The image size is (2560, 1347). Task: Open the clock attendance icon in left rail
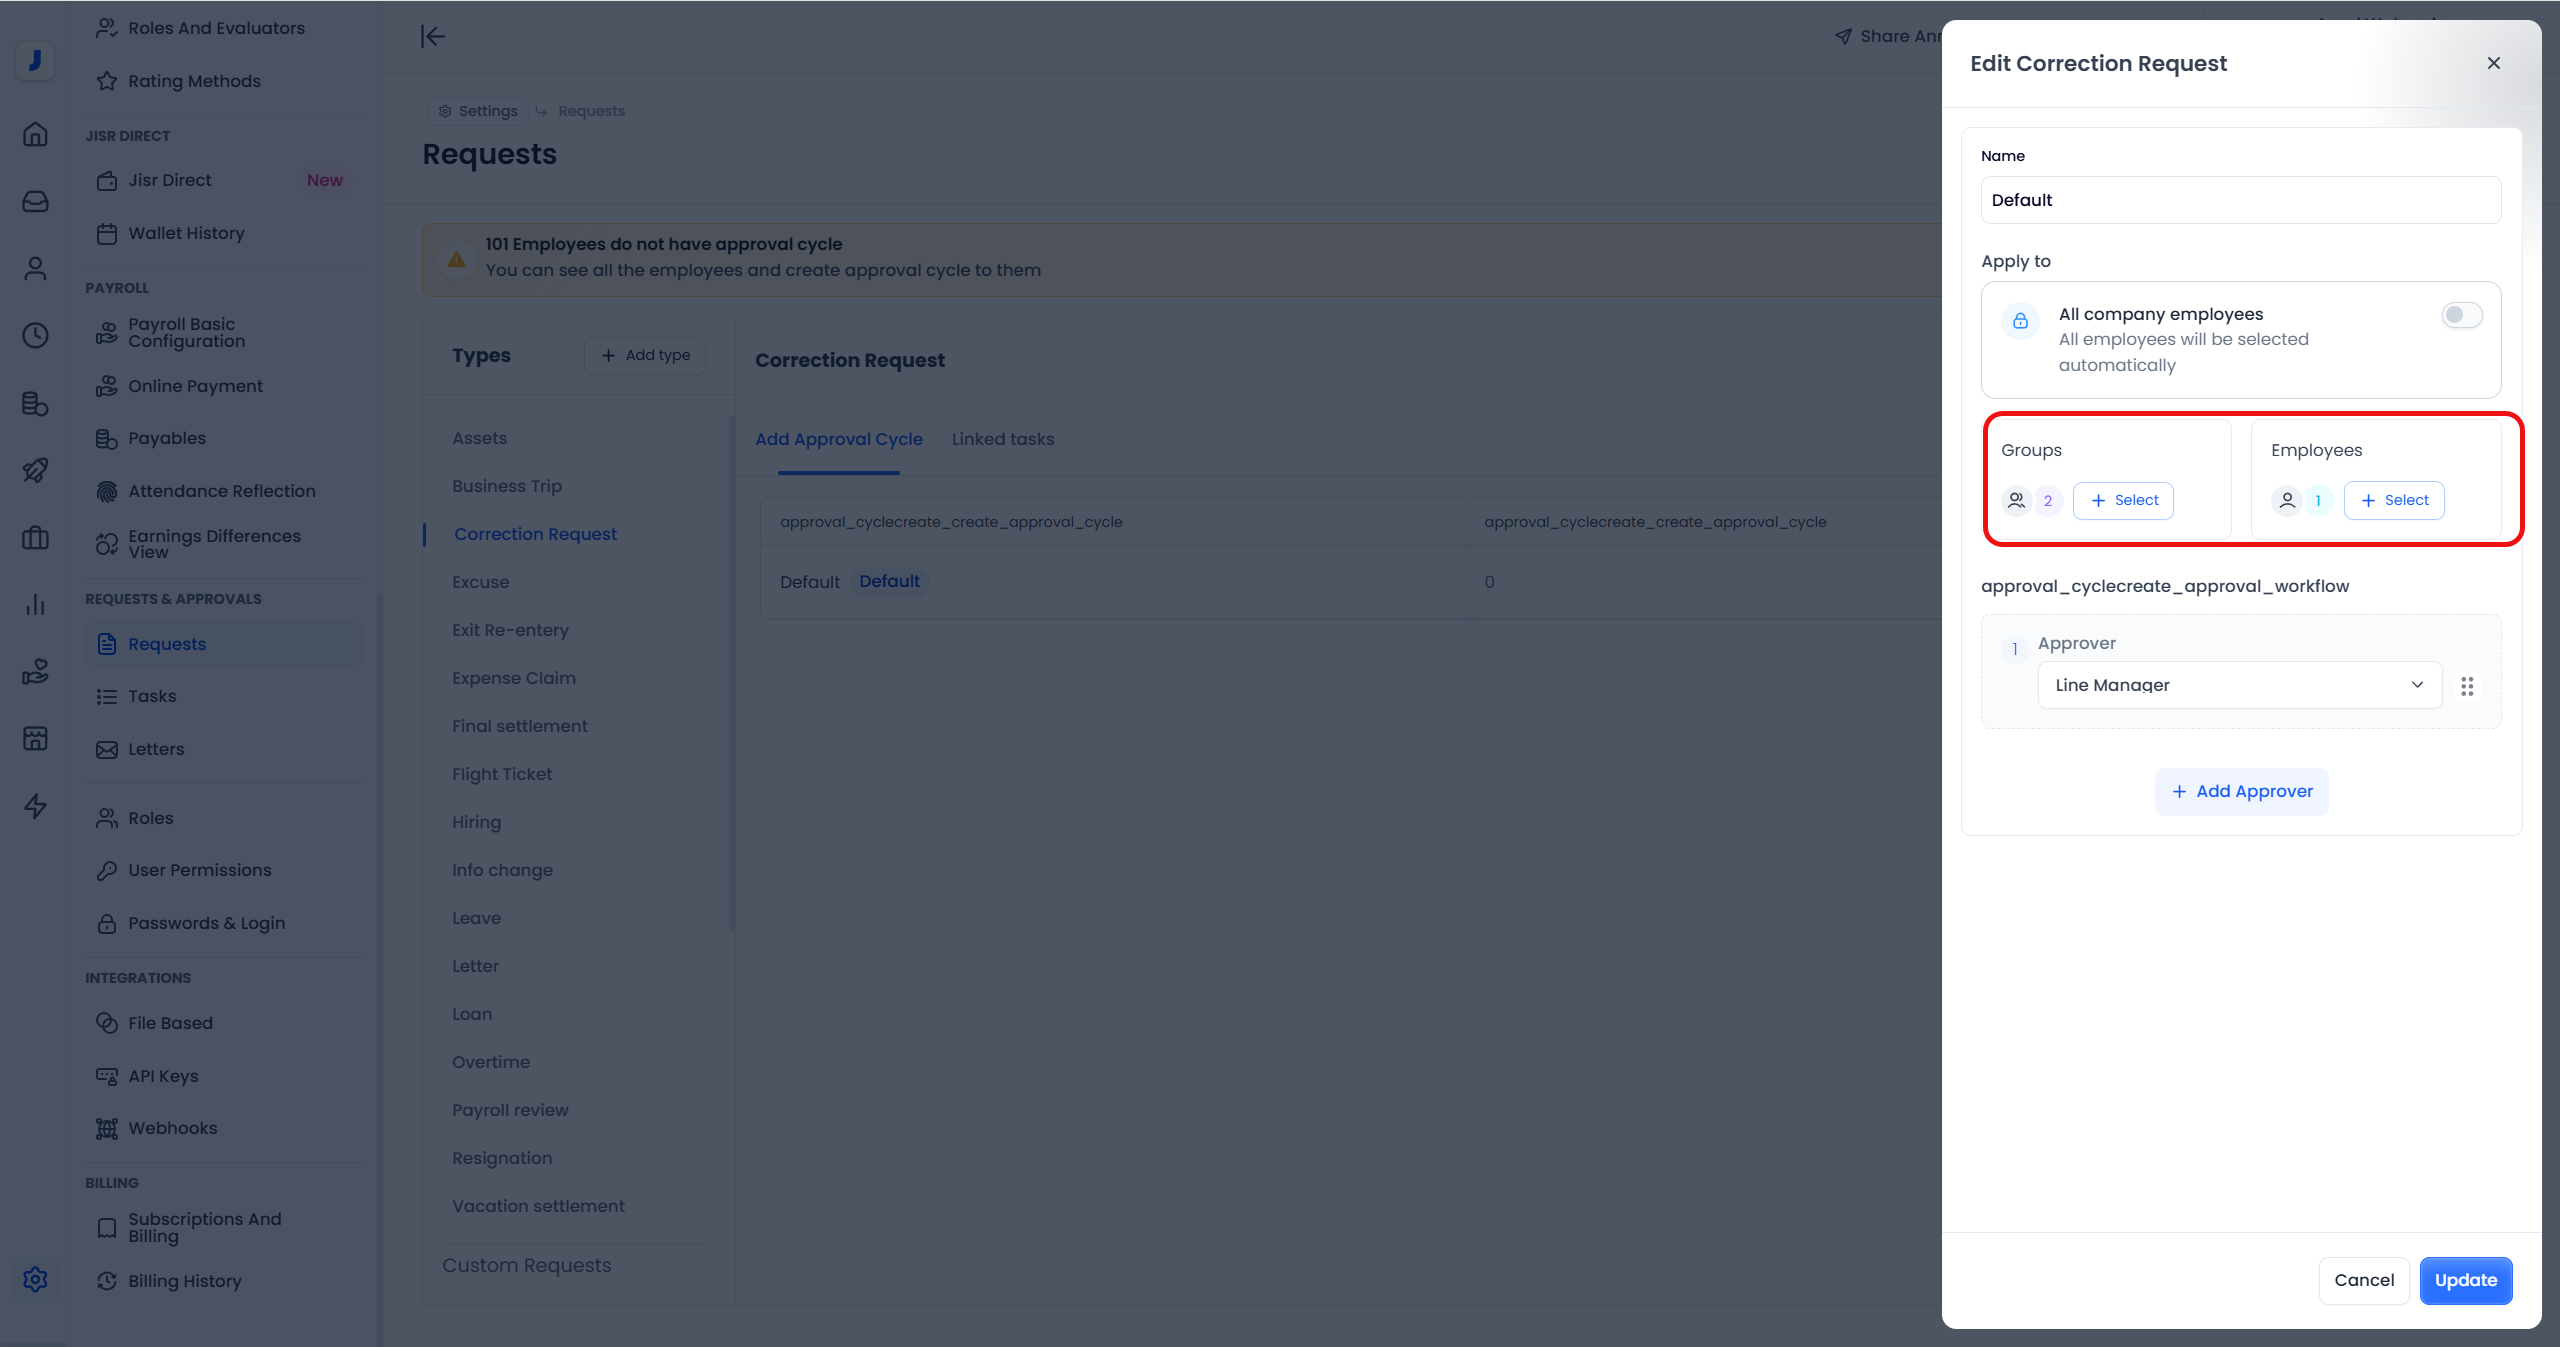[x=35, y=335]
